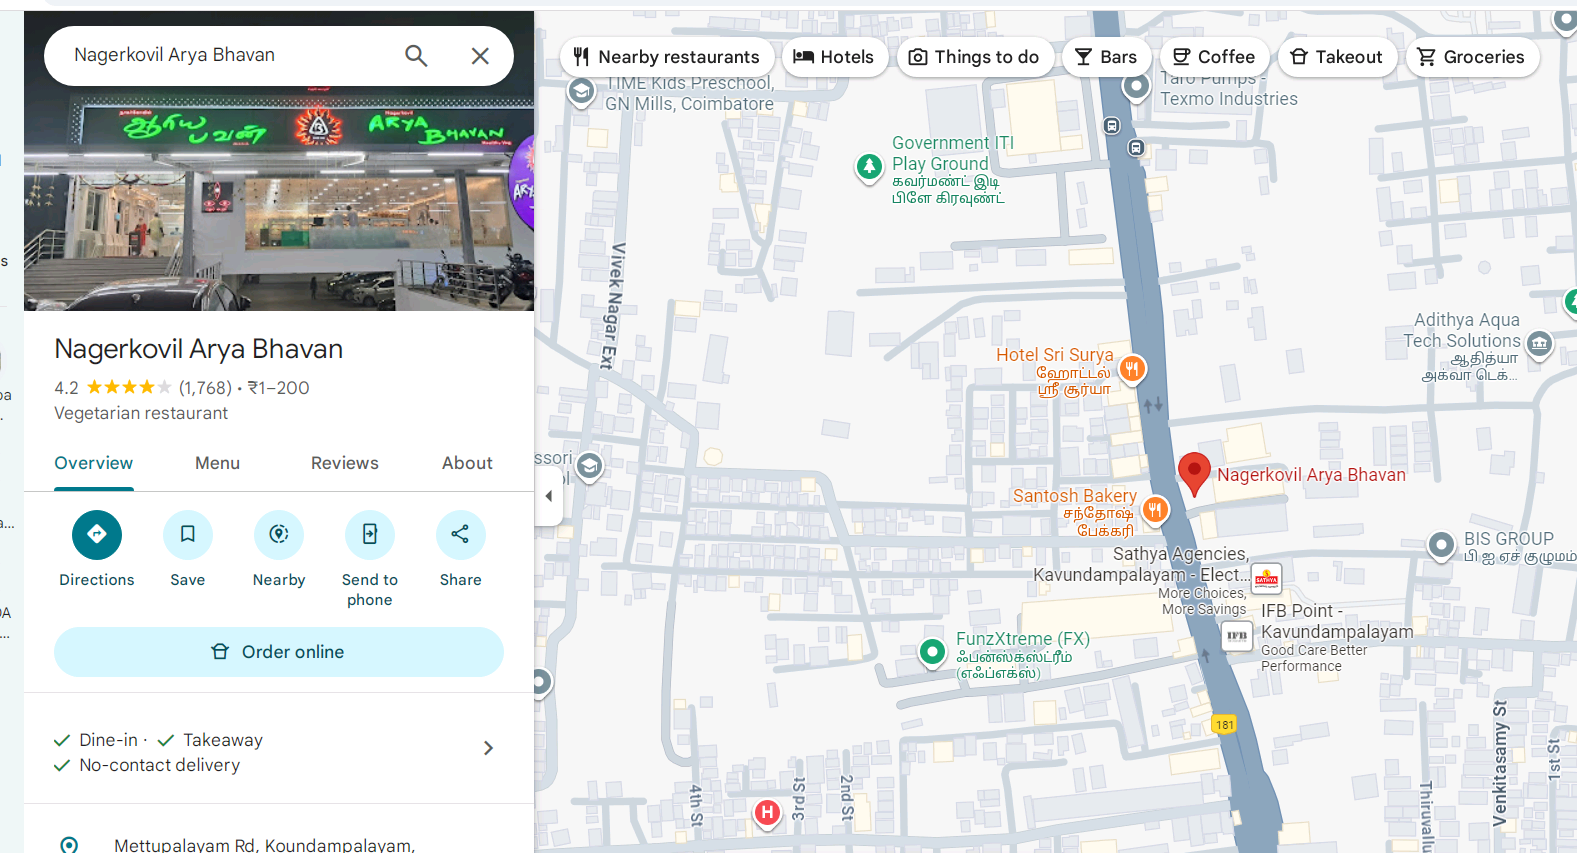
Task: Select the Coffee filter chip
Action: (x=1214, y=57)
